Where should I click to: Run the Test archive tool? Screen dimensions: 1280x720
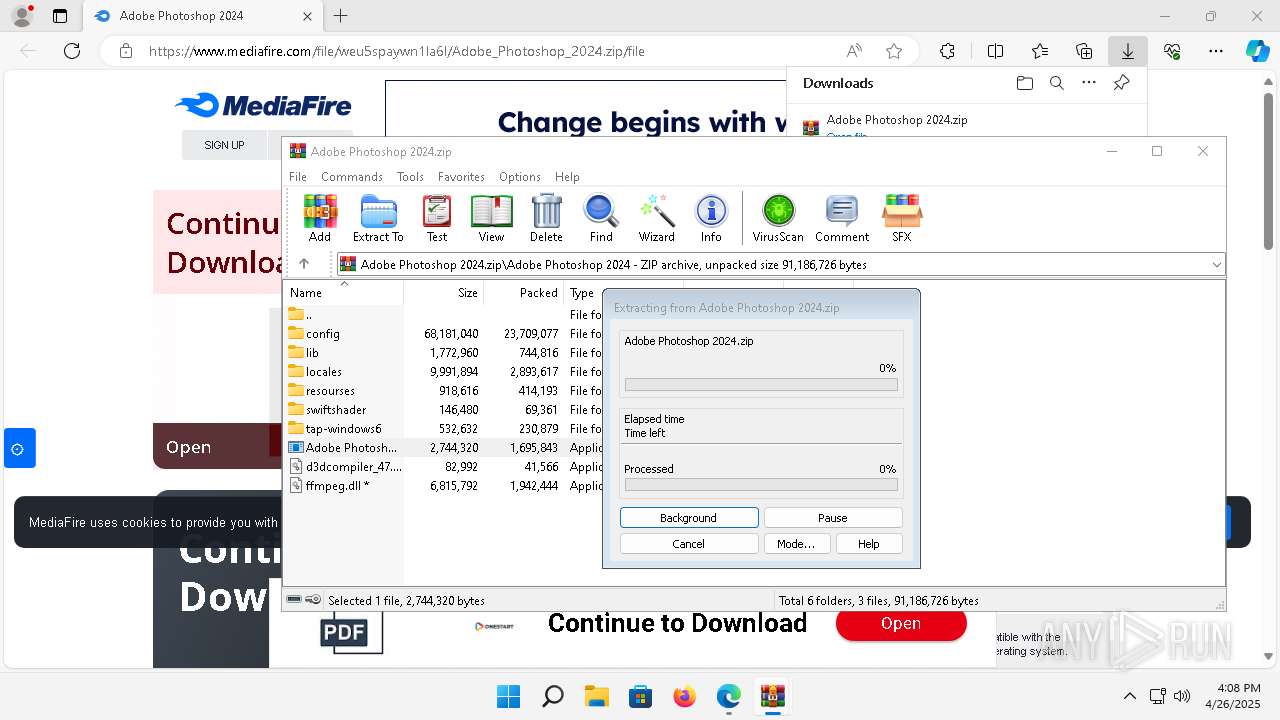tap(437, 218)
